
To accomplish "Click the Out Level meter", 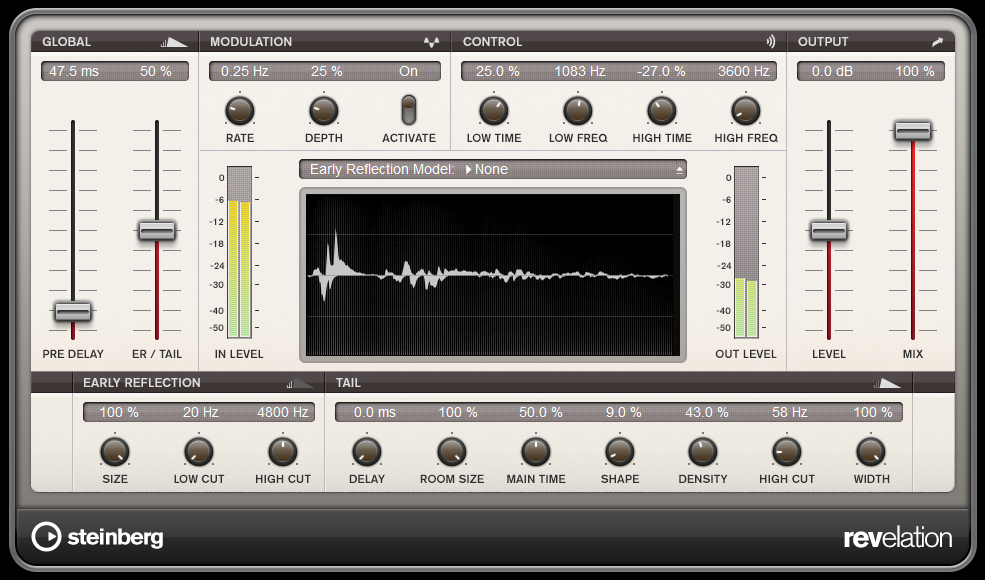I will pos(746,252).
